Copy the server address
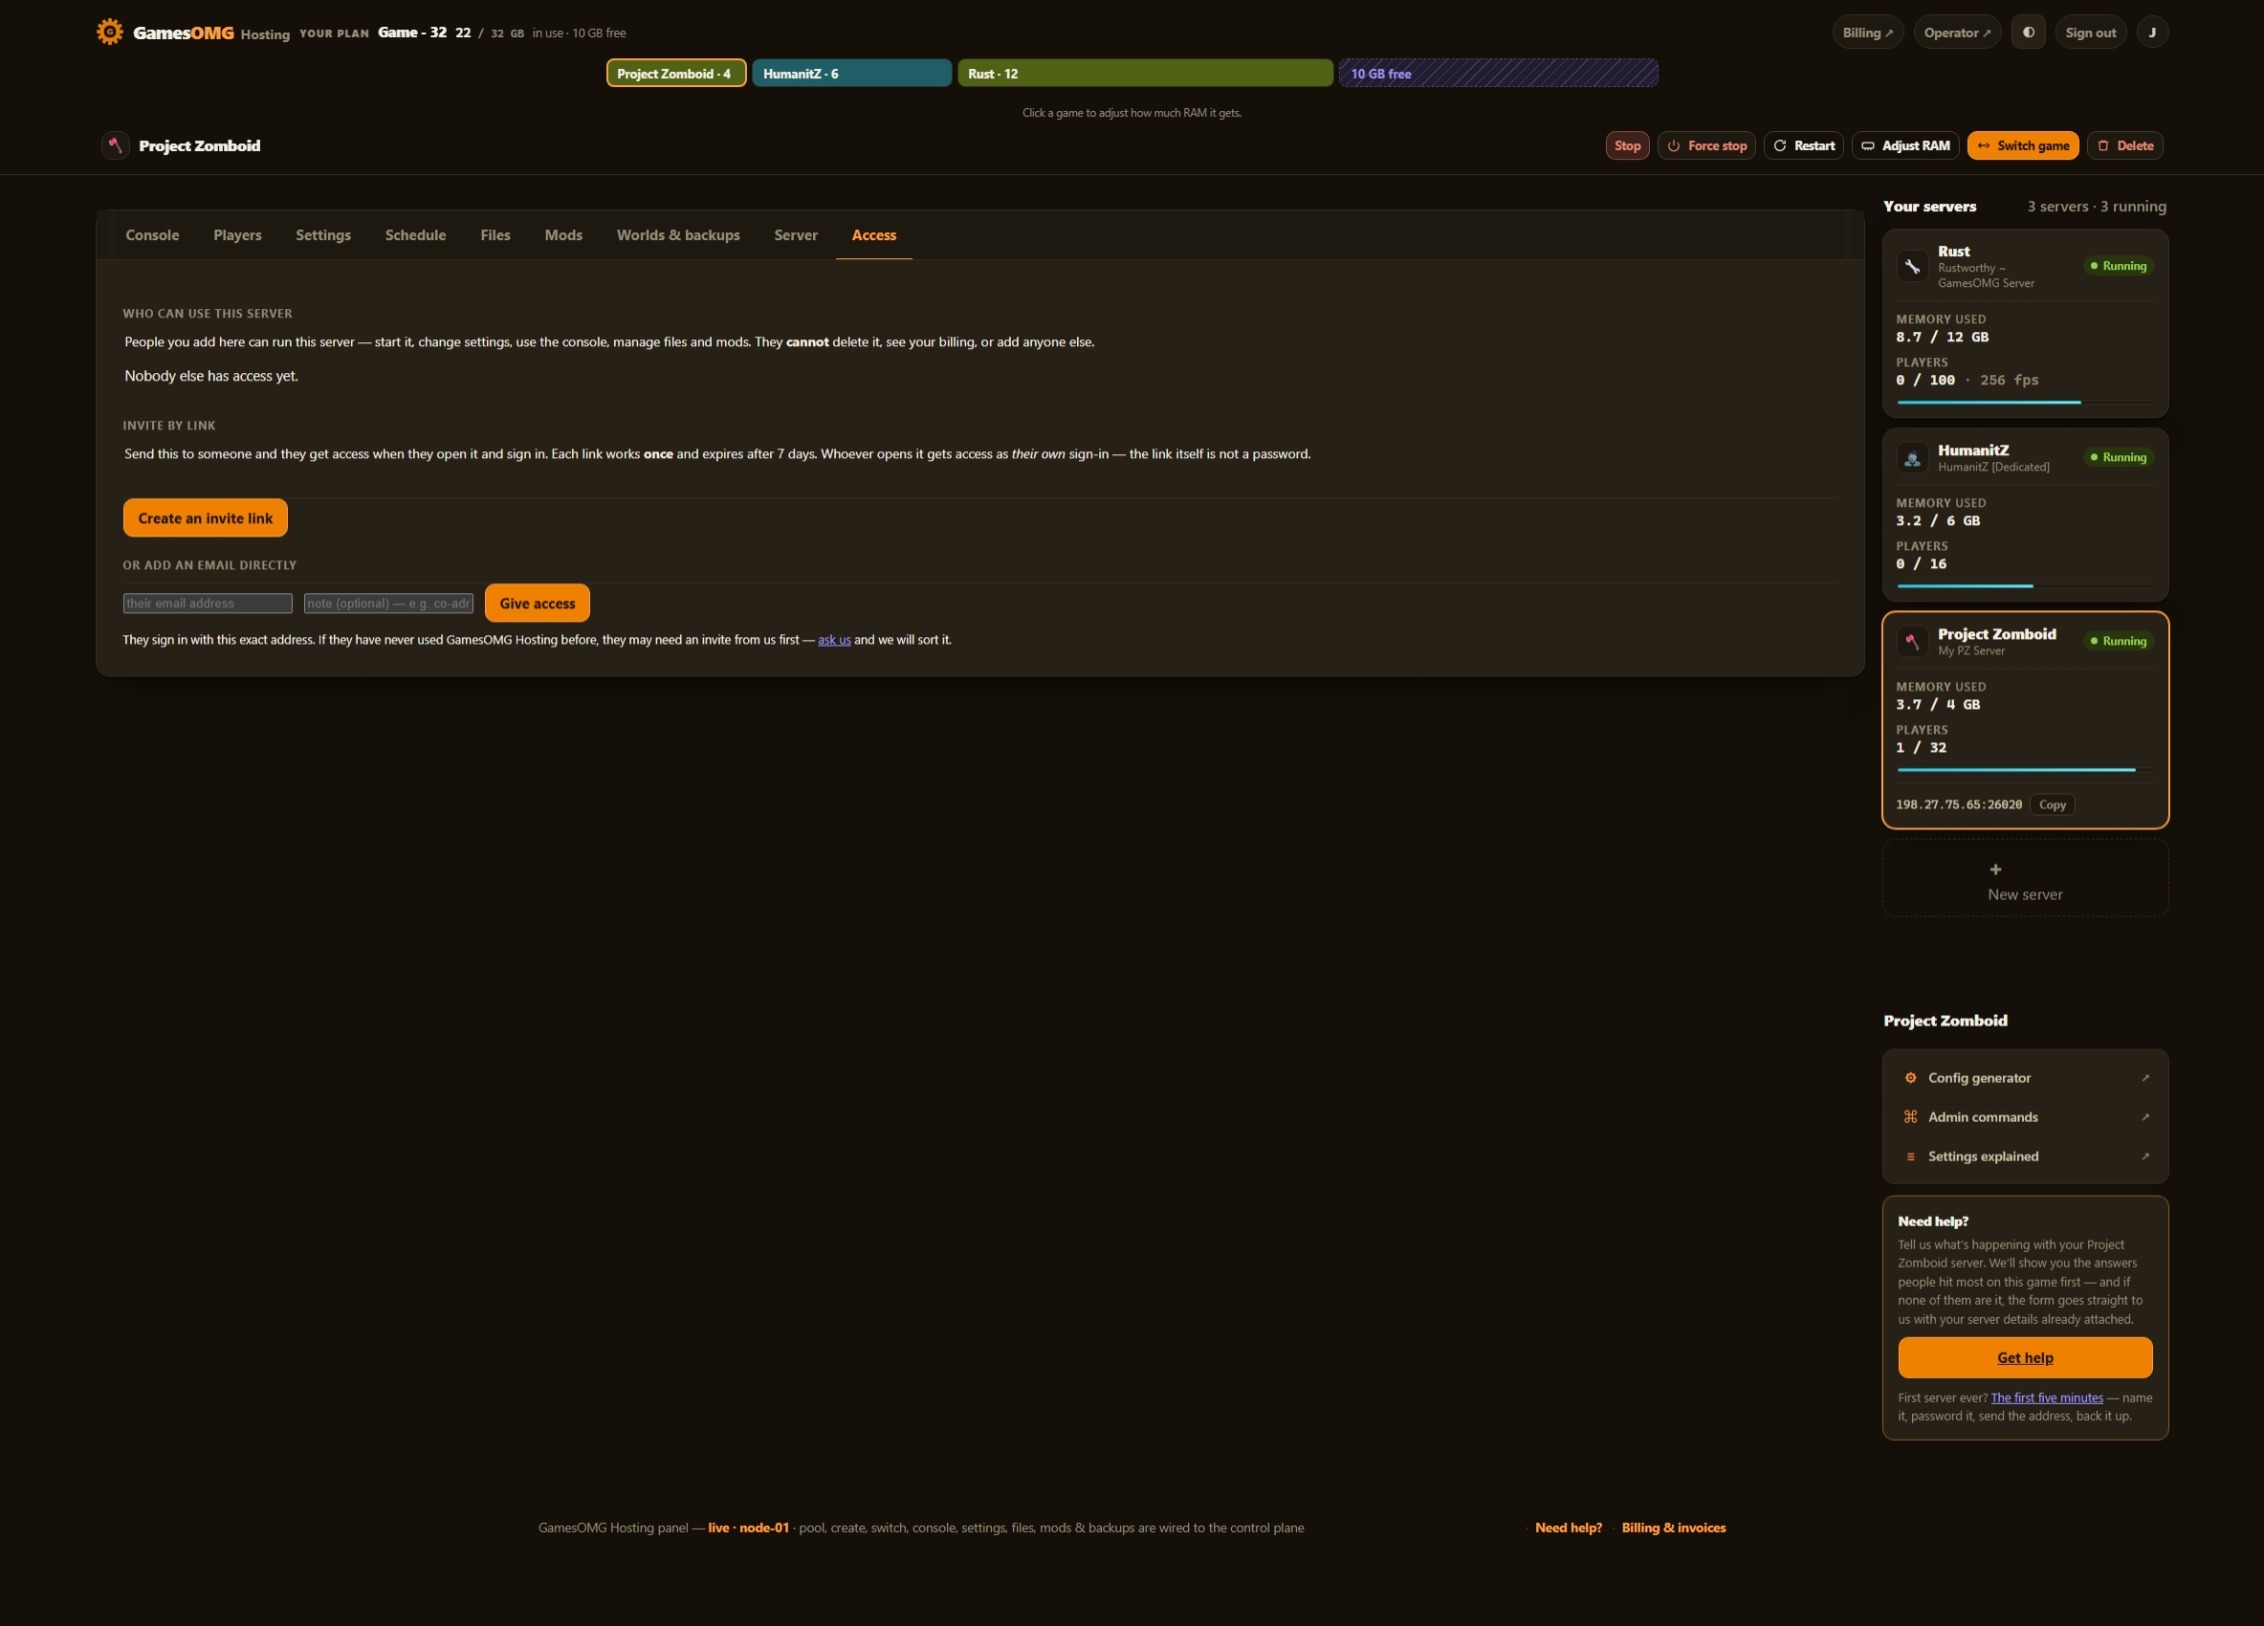The height and width of the screenshot is (1626, 2264). [x=2052, y=805]
